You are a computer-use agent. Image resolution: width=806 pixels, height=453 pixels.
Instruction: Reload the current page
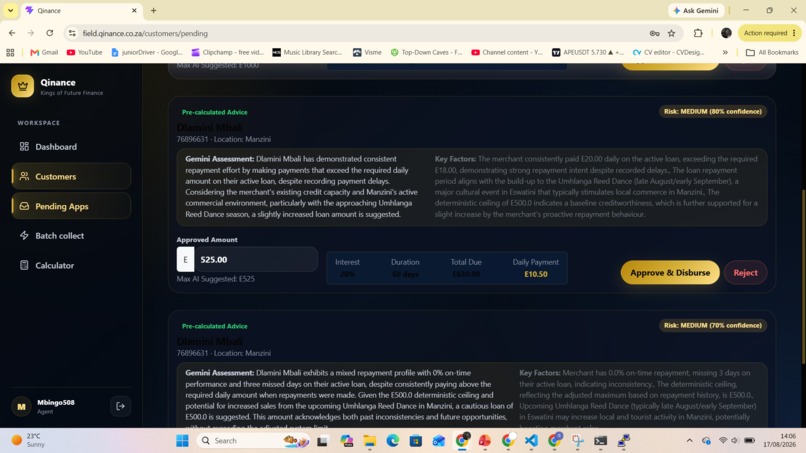(49, 33)
